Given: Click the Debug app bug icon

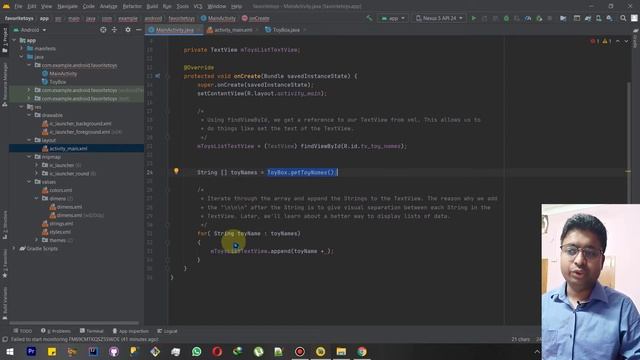Looking at the screenshot, I should 506,18.
